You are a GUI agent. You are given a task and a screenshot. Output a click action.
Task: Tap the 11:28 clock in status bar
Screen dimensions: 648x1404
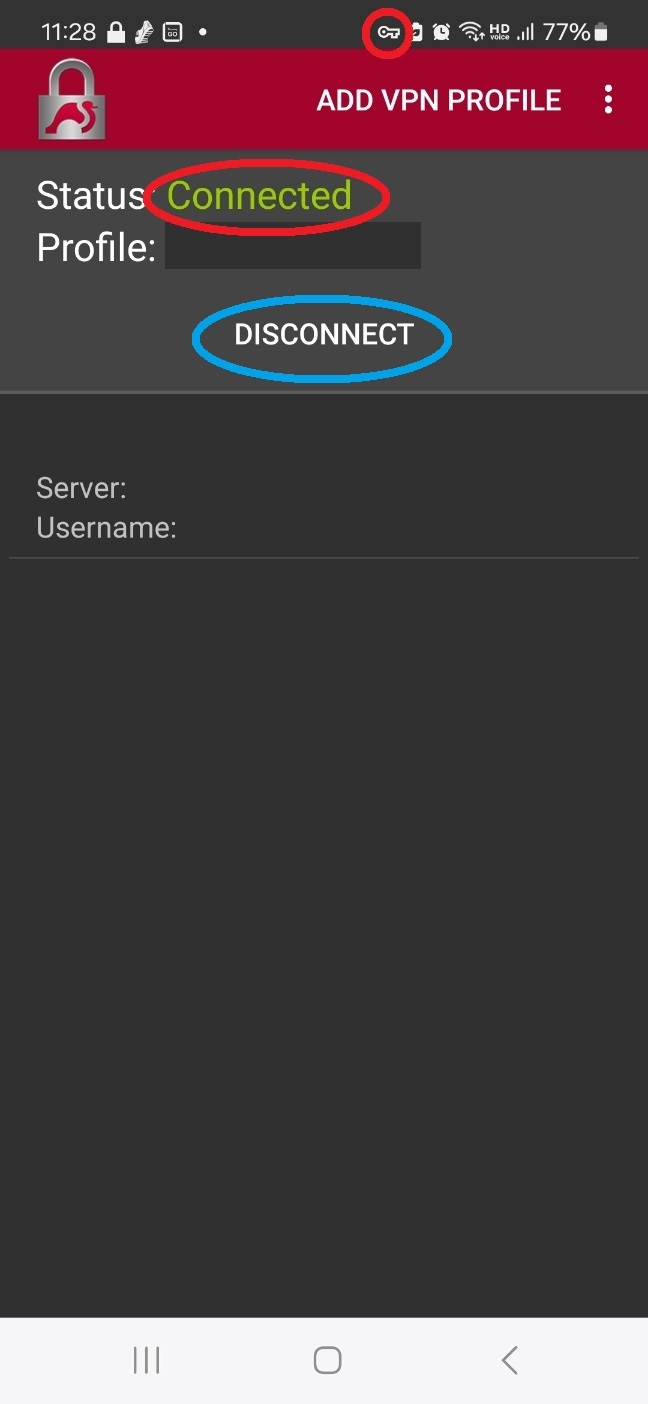(x=69, y=32)
